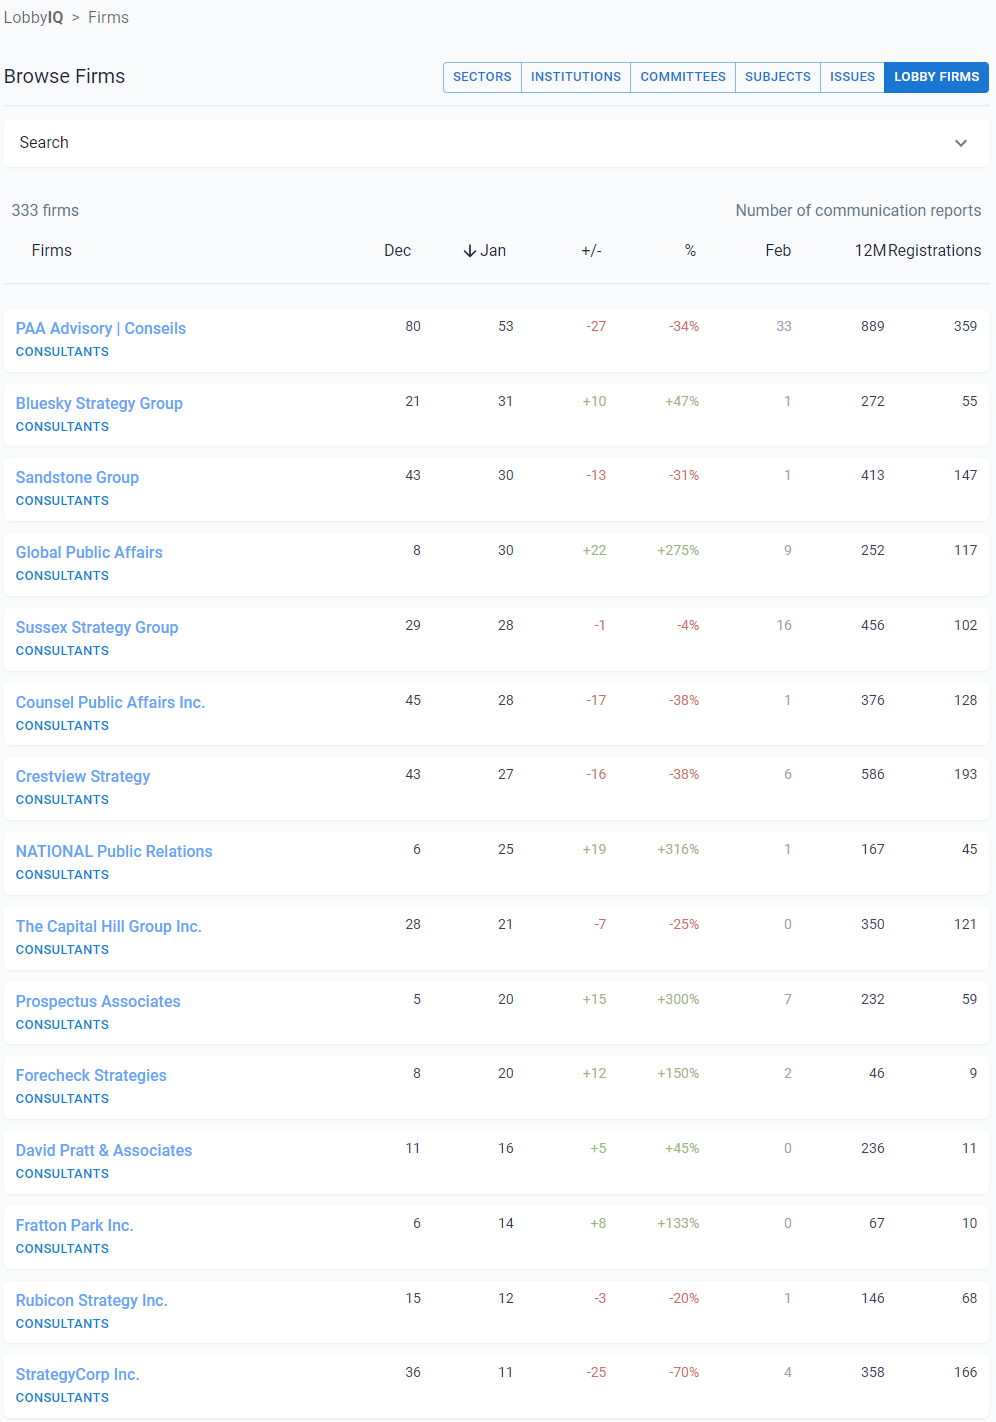996x1422 pixels.
Task: Open NATIONAL Public Relations firm
Action: click(x=114, y=851)
